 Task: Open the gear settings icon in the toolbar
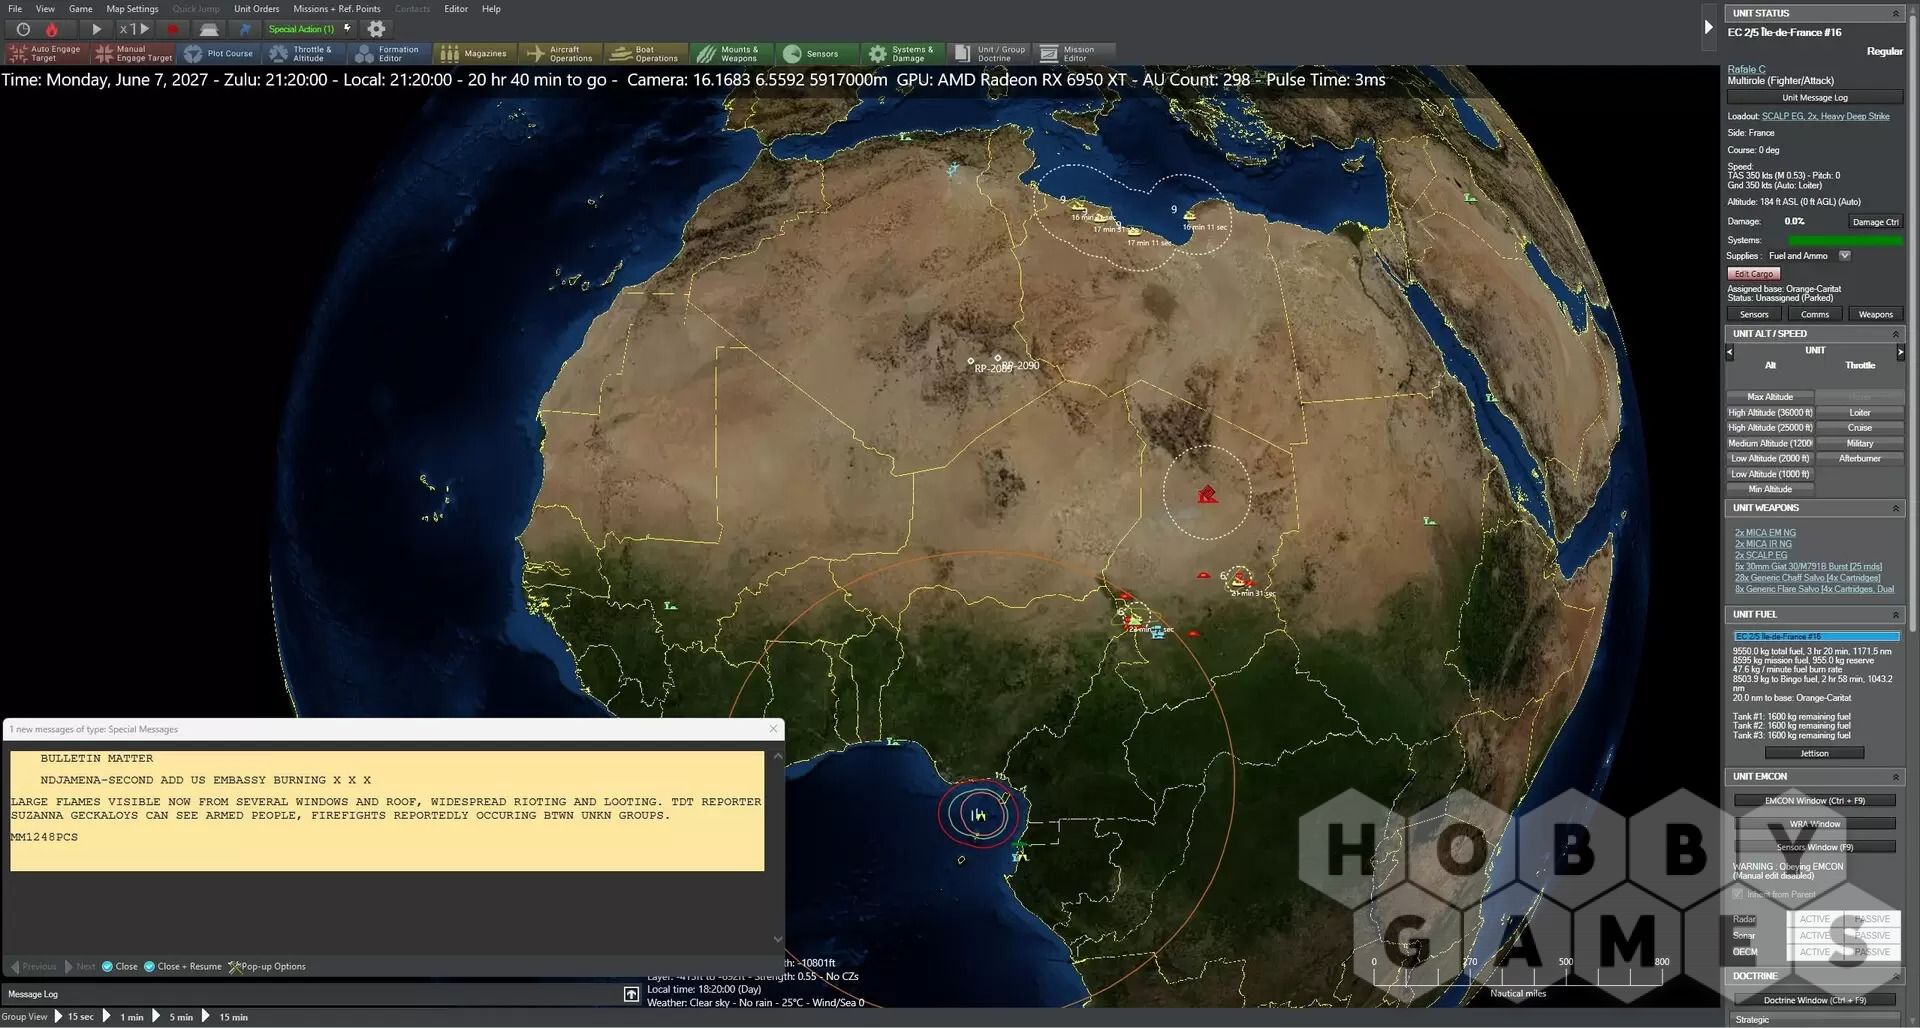pyautogui.click(x=376, y=29)
